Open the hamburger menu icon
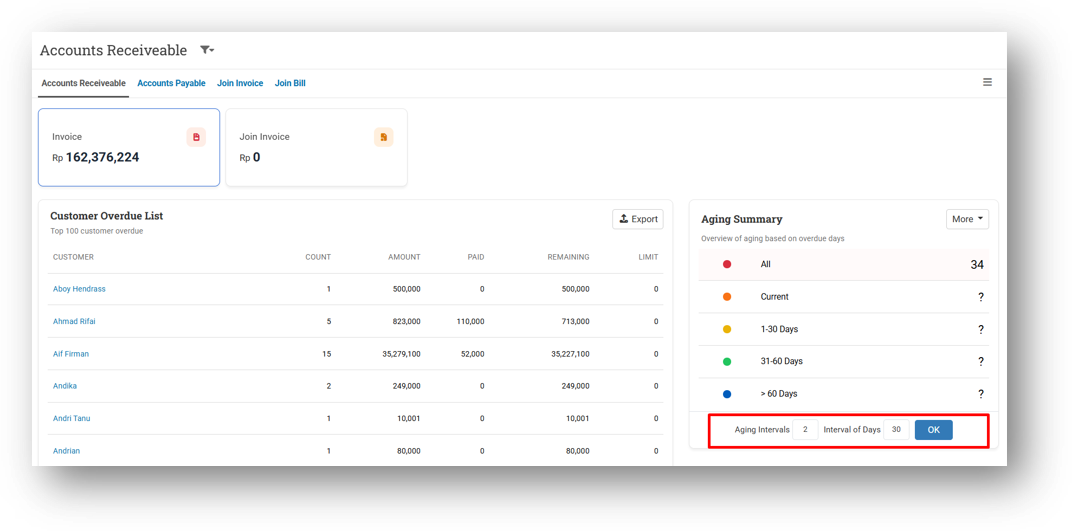 987,82
